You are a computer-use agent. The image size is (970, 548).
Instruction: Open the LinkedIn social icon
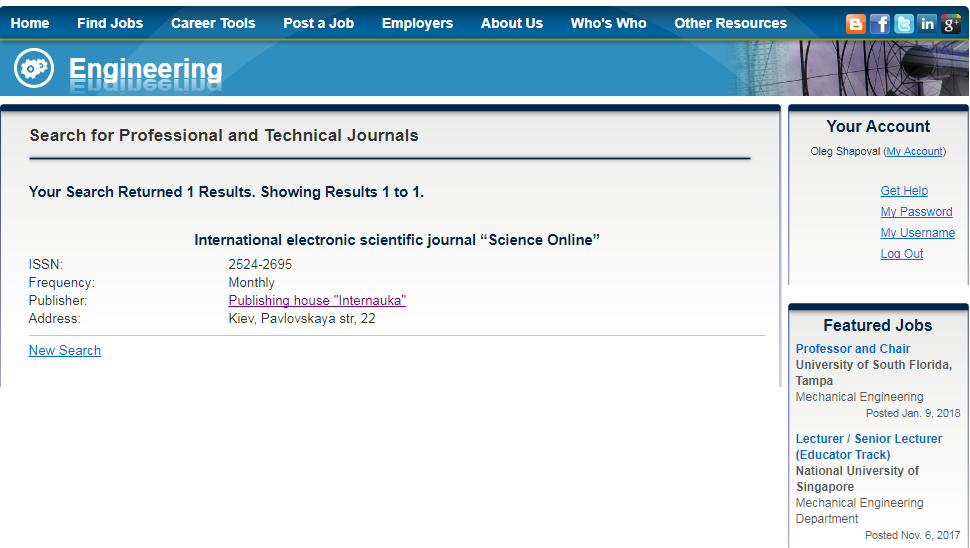coord(927,24)
